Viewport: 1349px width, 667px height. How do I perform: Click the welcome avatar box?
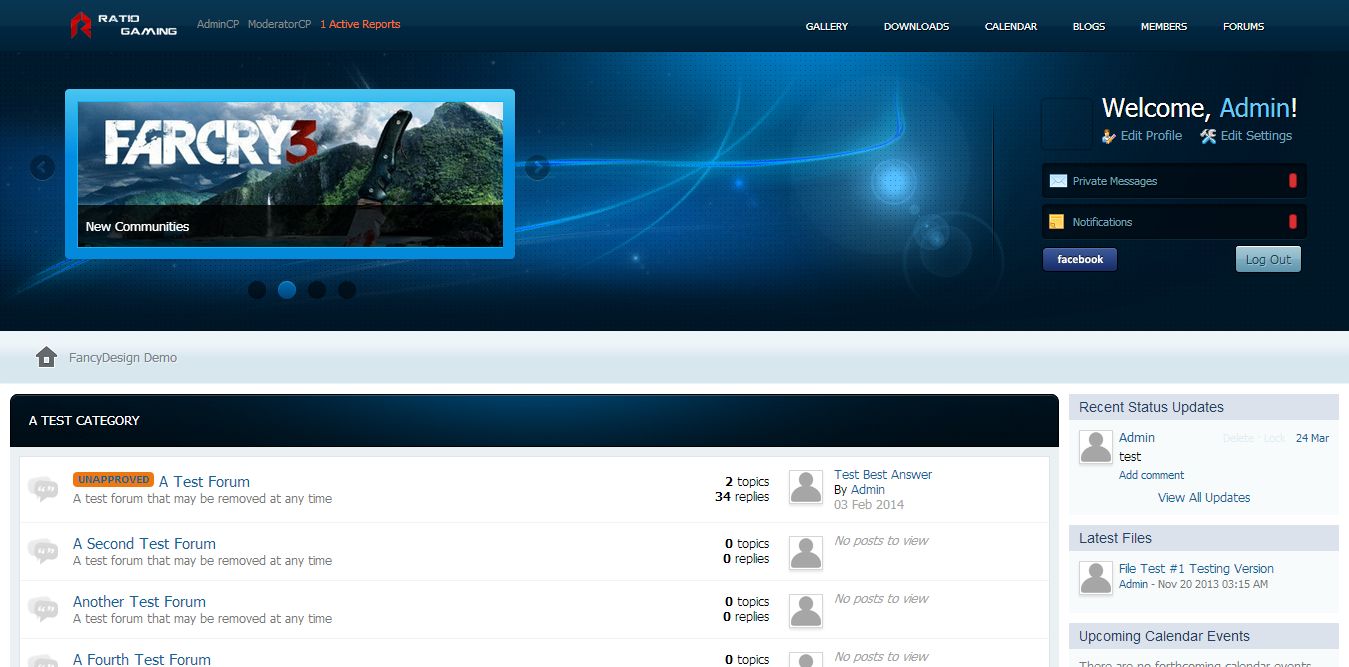1067,124
